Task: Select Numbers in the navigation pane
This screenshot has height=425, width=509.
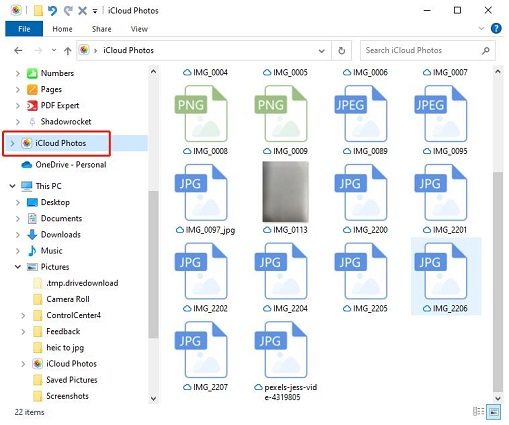Action: point(57,73)
